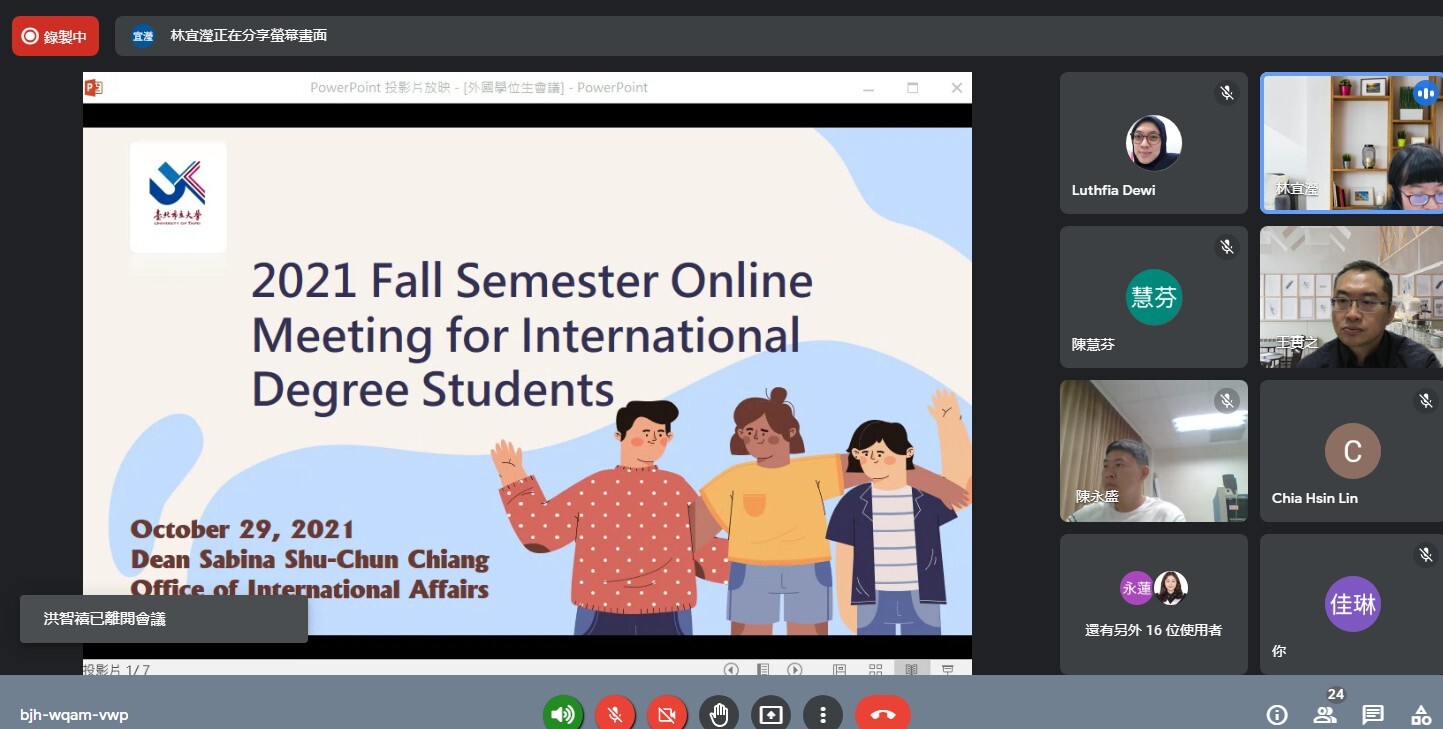Screen dimensions: 1443x729
Task: Switch to Normal view in PowerPoint status bar
Action: [839, 669]
